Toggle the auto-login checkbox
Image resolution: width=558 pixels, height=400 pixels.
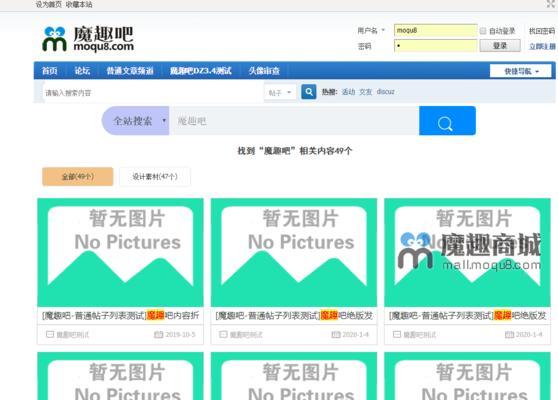(483, 31)
